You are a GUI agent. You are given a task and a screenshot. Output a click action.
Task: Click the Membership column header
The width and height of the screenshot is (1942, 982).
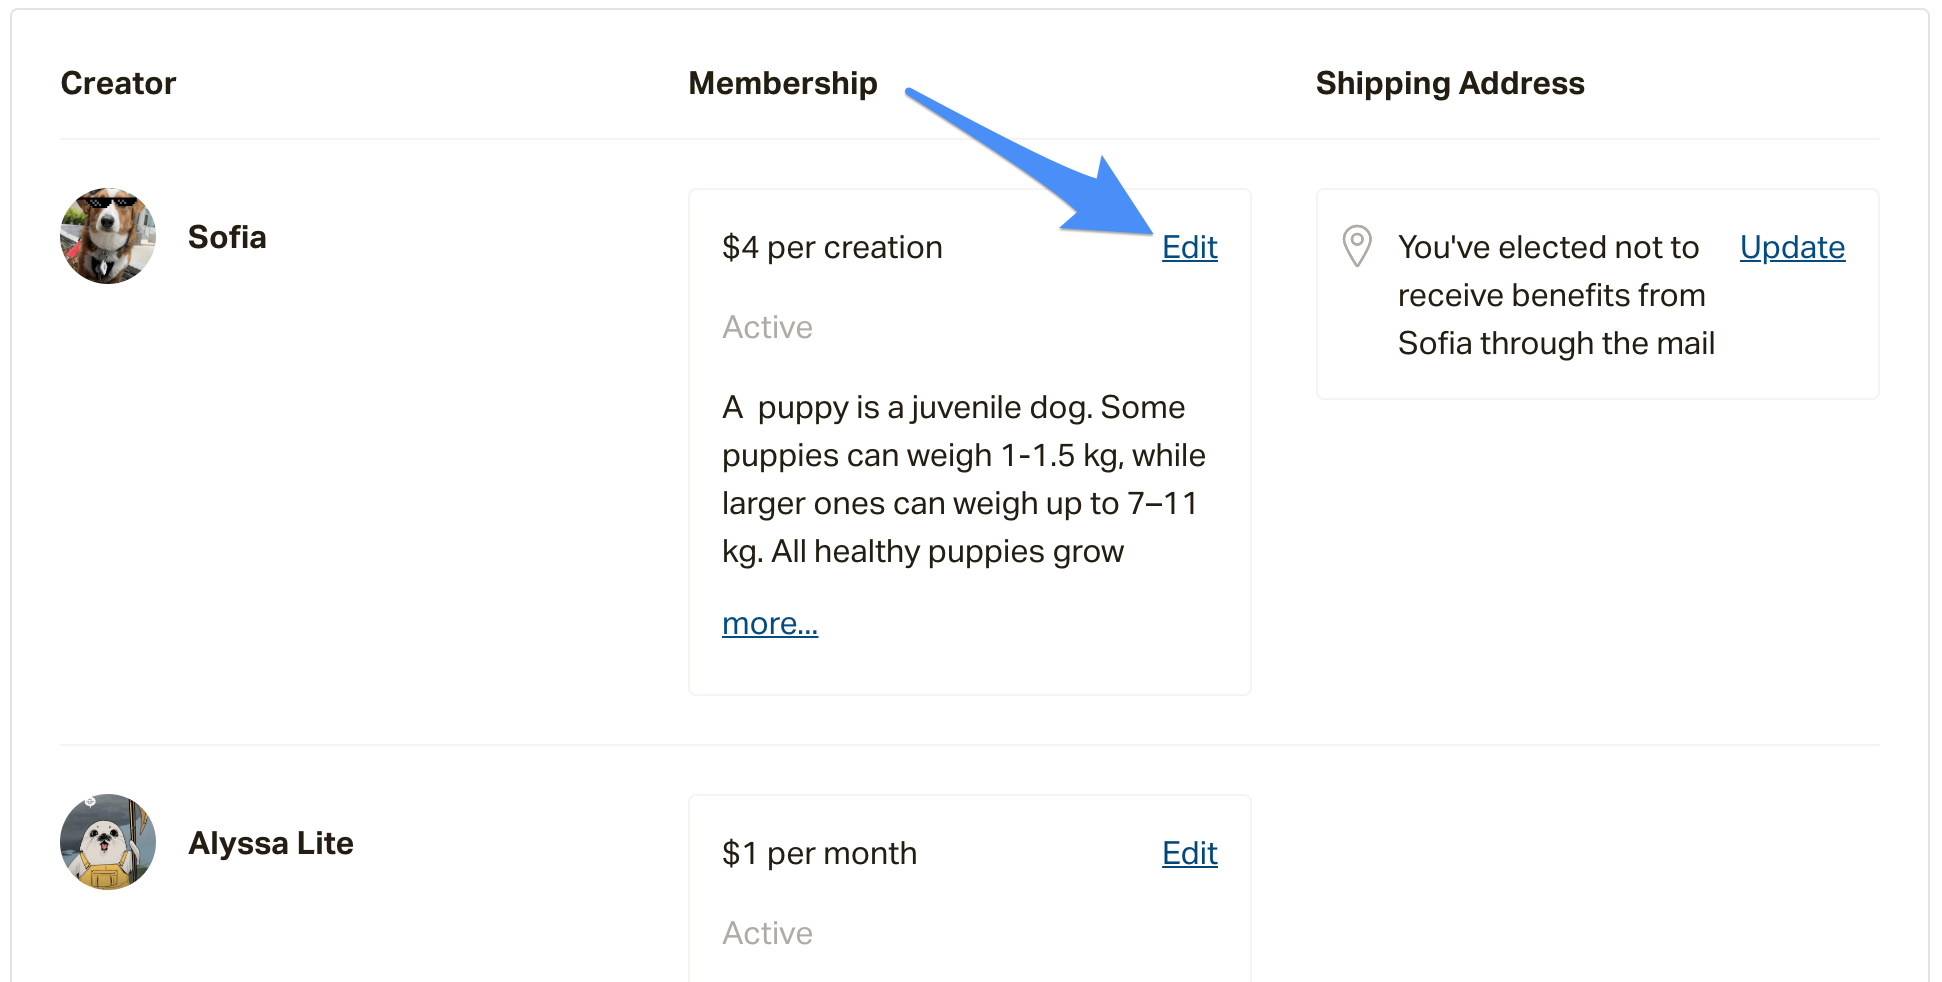(783, 83)
